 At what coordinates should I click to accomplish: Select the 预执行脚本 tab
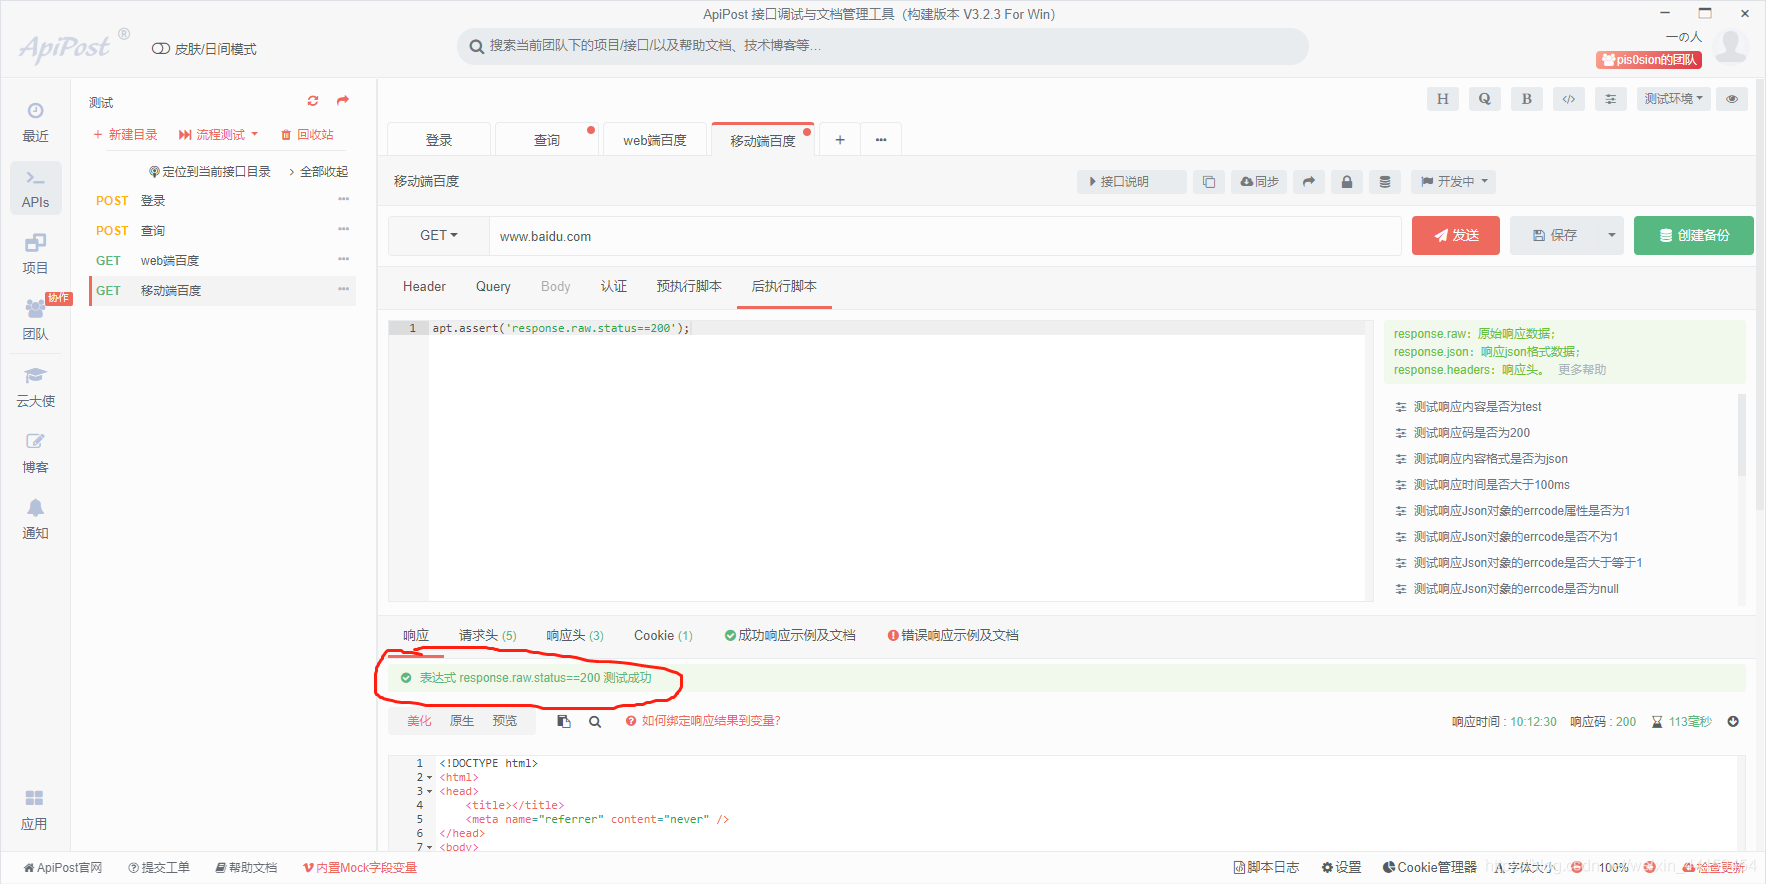click(689, 287)
